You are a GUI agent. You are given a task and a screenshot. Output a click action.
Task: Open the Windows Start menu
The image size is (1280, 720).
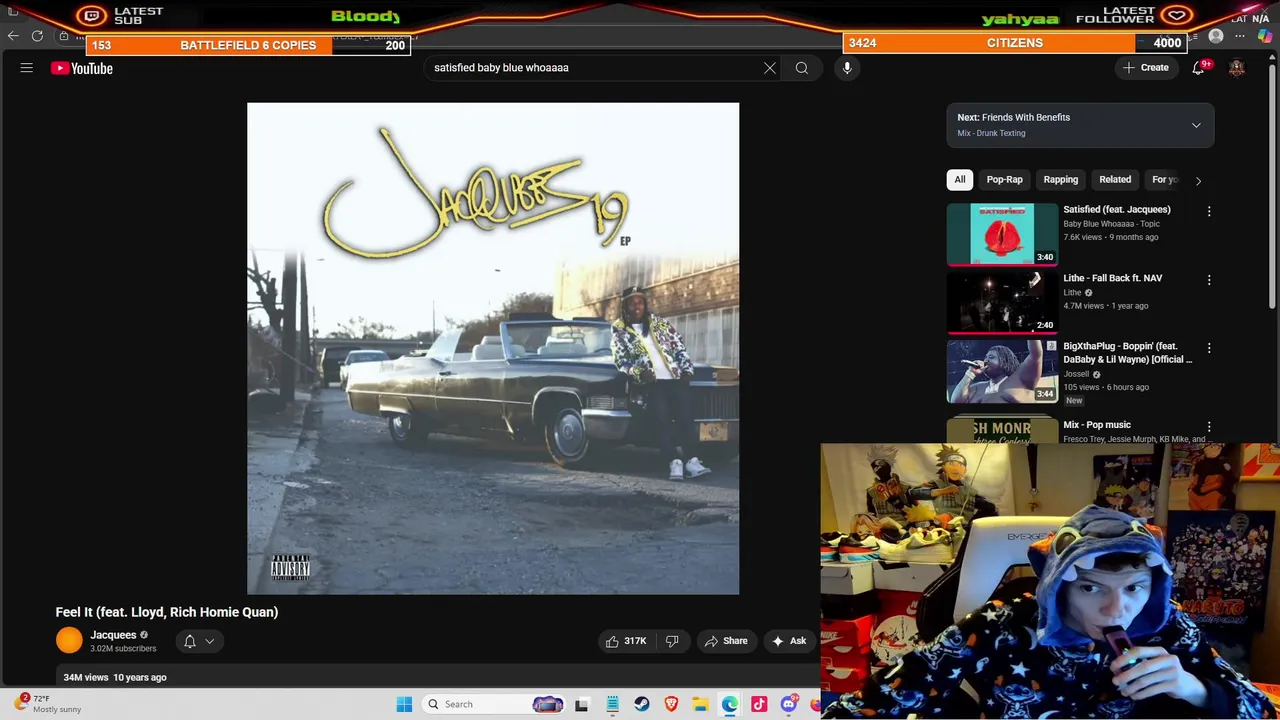tap(404, 704)
